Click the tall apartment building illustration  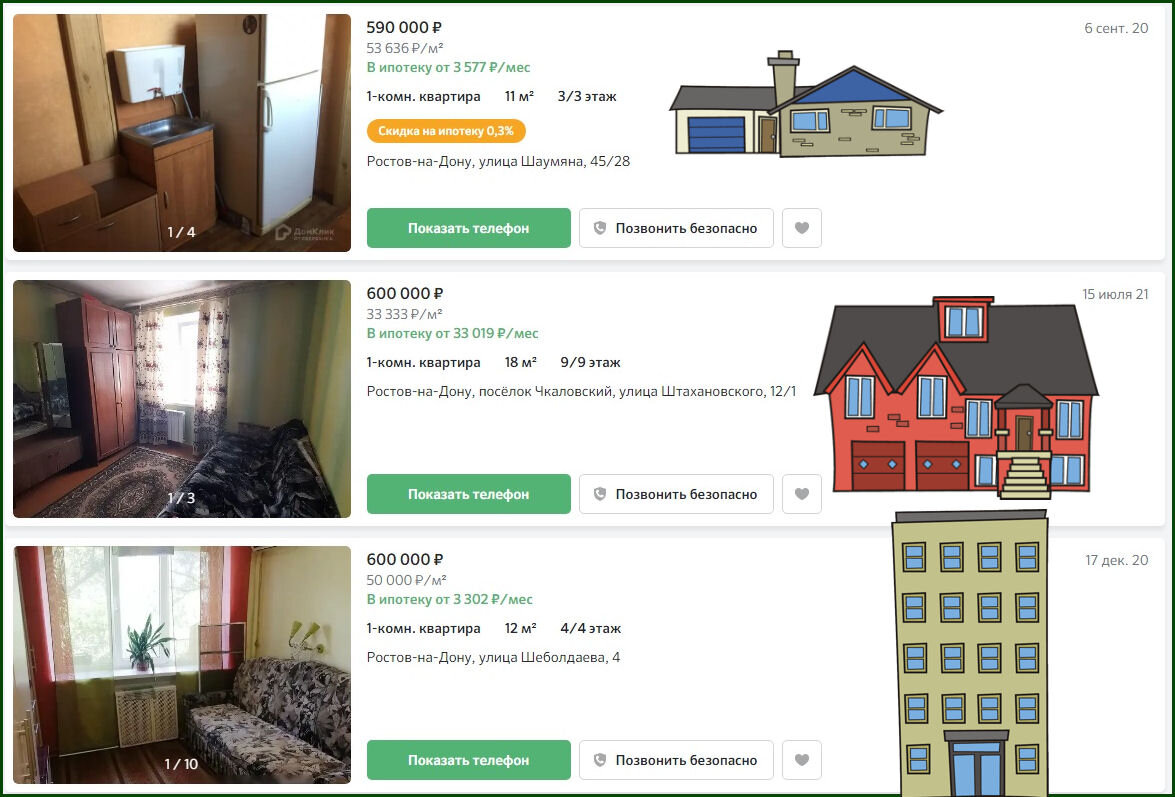click(970, 653)
